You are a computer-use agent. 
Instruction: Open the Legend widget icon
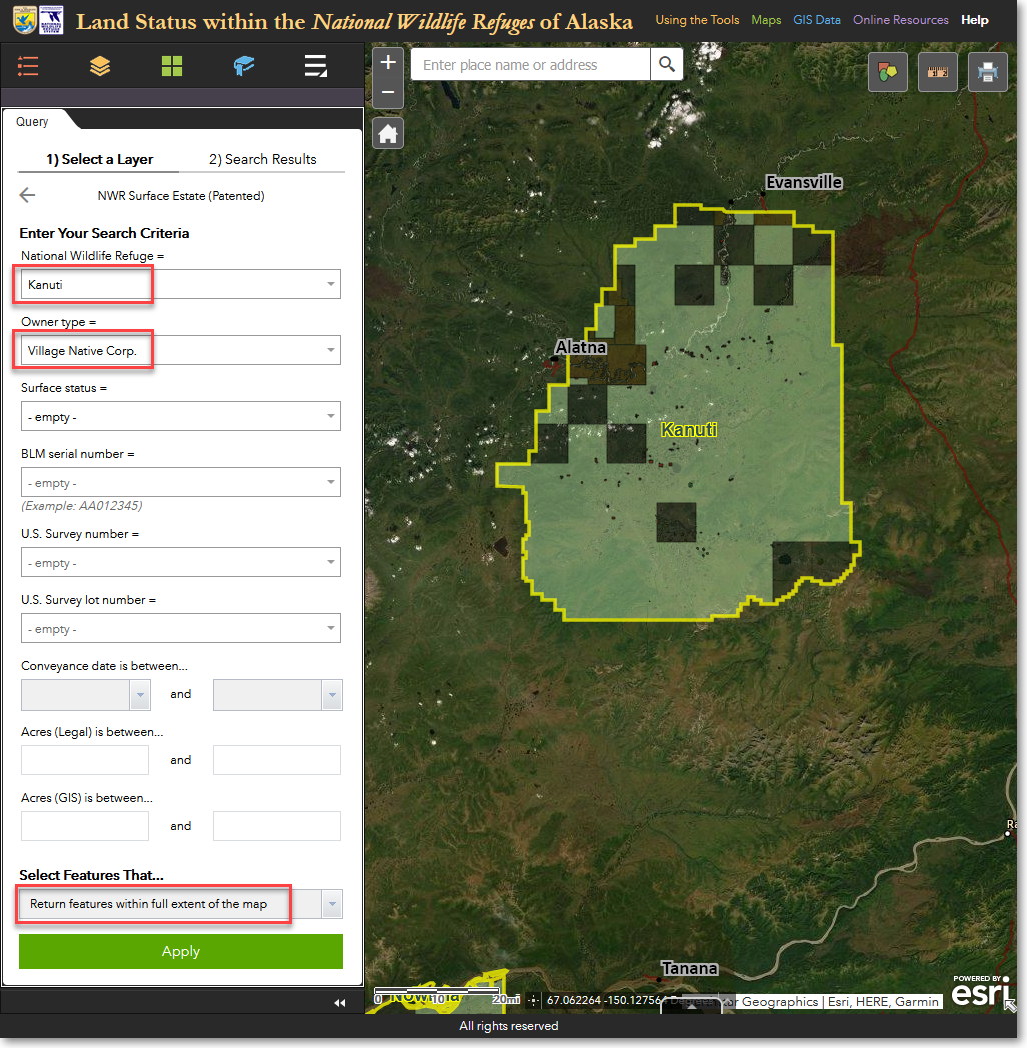(28, 66)
